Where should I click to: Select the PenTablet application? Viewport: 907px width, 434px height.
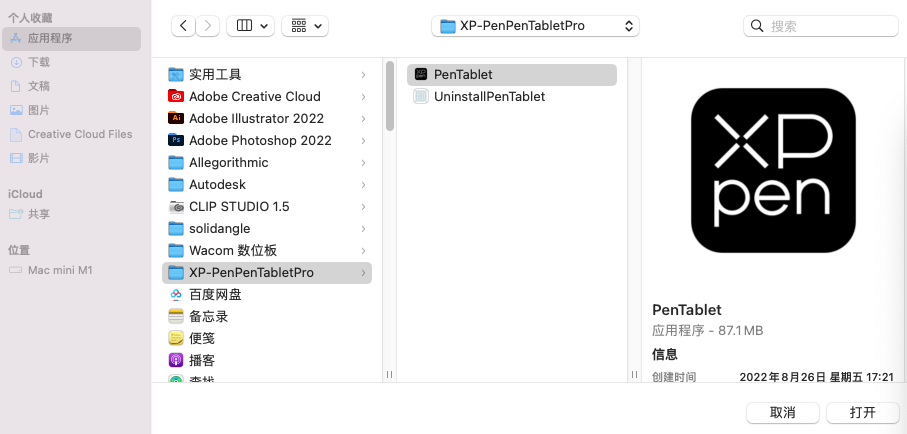(x=512, y=75)
